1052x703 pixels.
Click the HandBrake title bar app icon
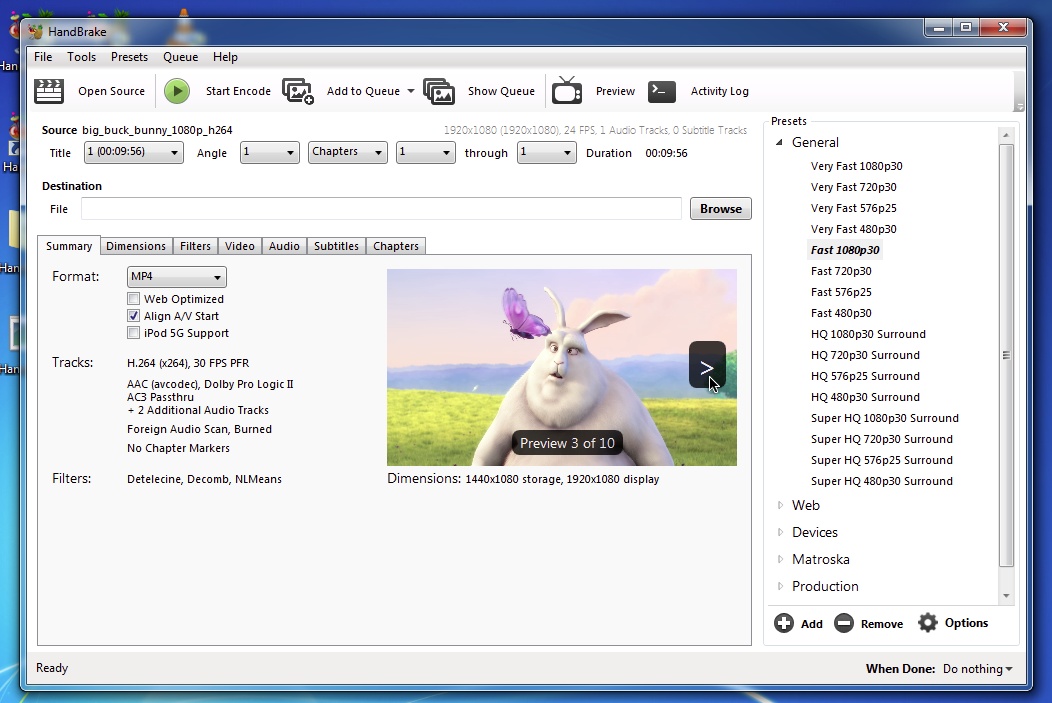[x=36, y=32]
